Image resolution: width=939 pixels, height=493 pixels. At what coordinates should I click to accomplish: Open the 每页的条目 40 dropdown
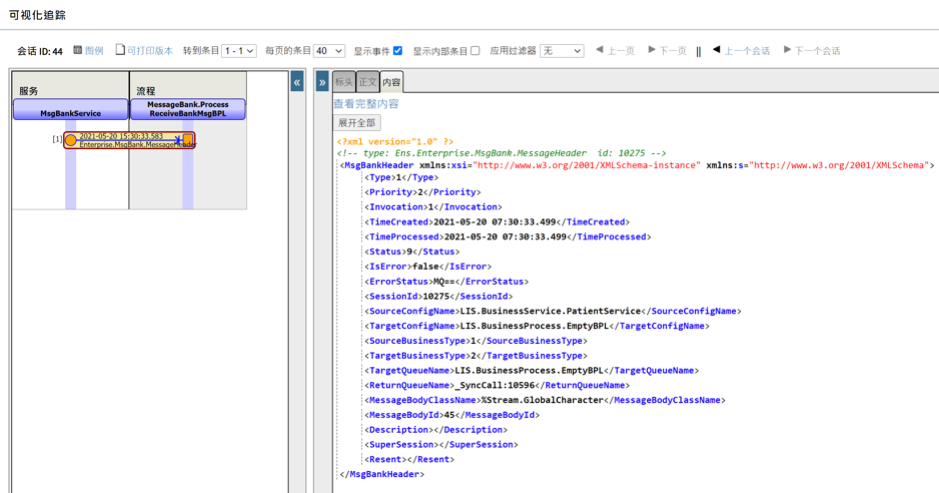pyautogui.click(x=329, y=51)
